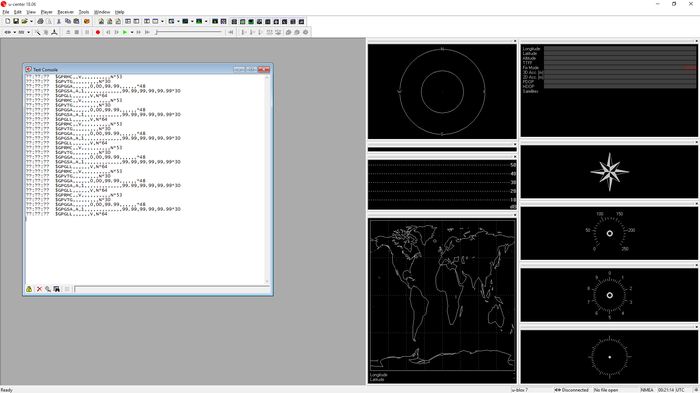Click the Paste icon
The width and height of the screenshot is (700, 393).
click(x=76, y=21)
